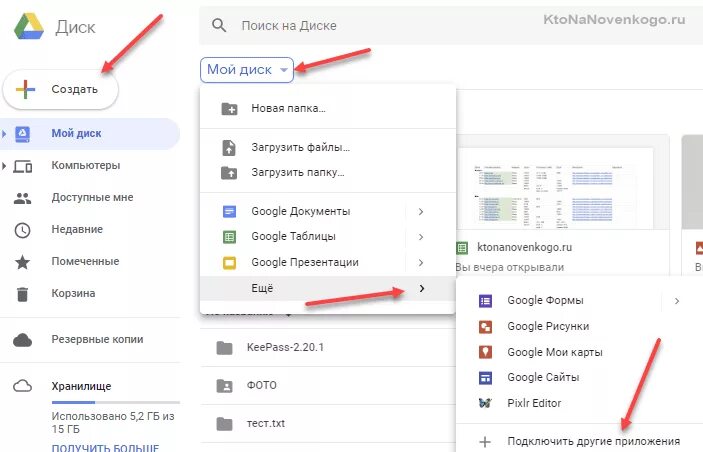This screenshot has height=452, width=703.
Task: Click the Поиск на Диске search field
Action: (x=451, y=26)
